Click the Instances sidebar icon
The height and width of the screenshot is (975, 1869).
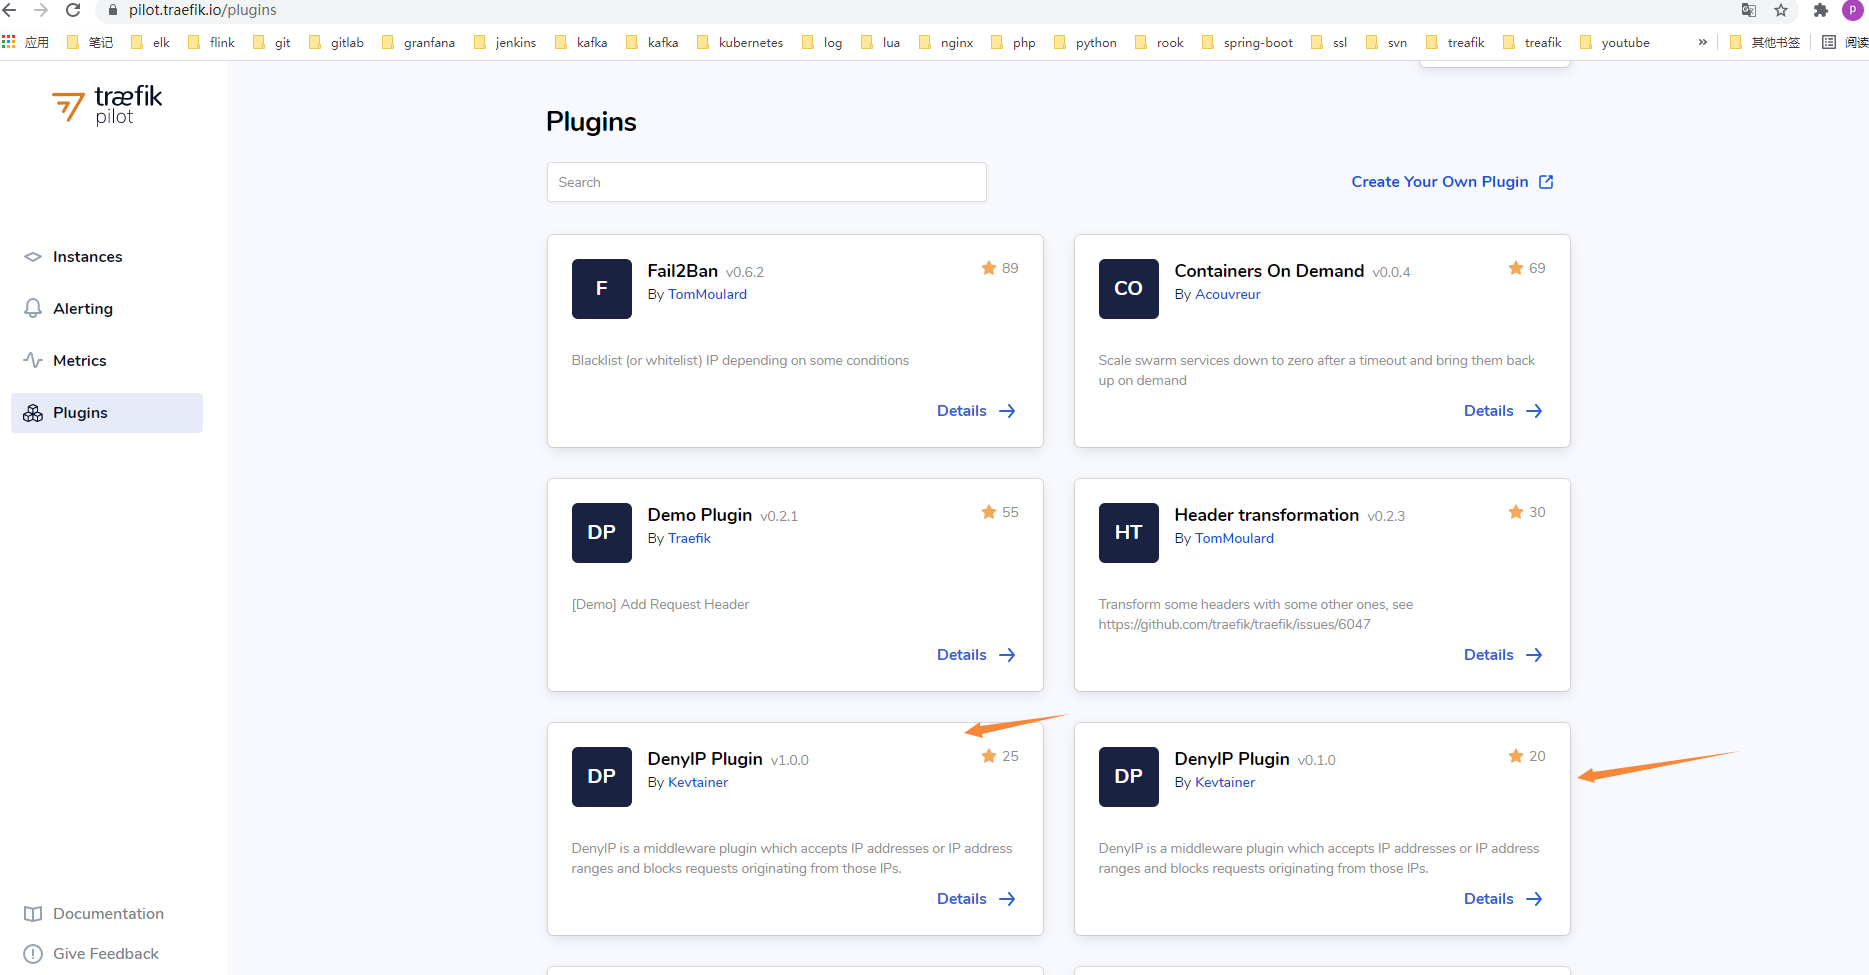point(33,257)
